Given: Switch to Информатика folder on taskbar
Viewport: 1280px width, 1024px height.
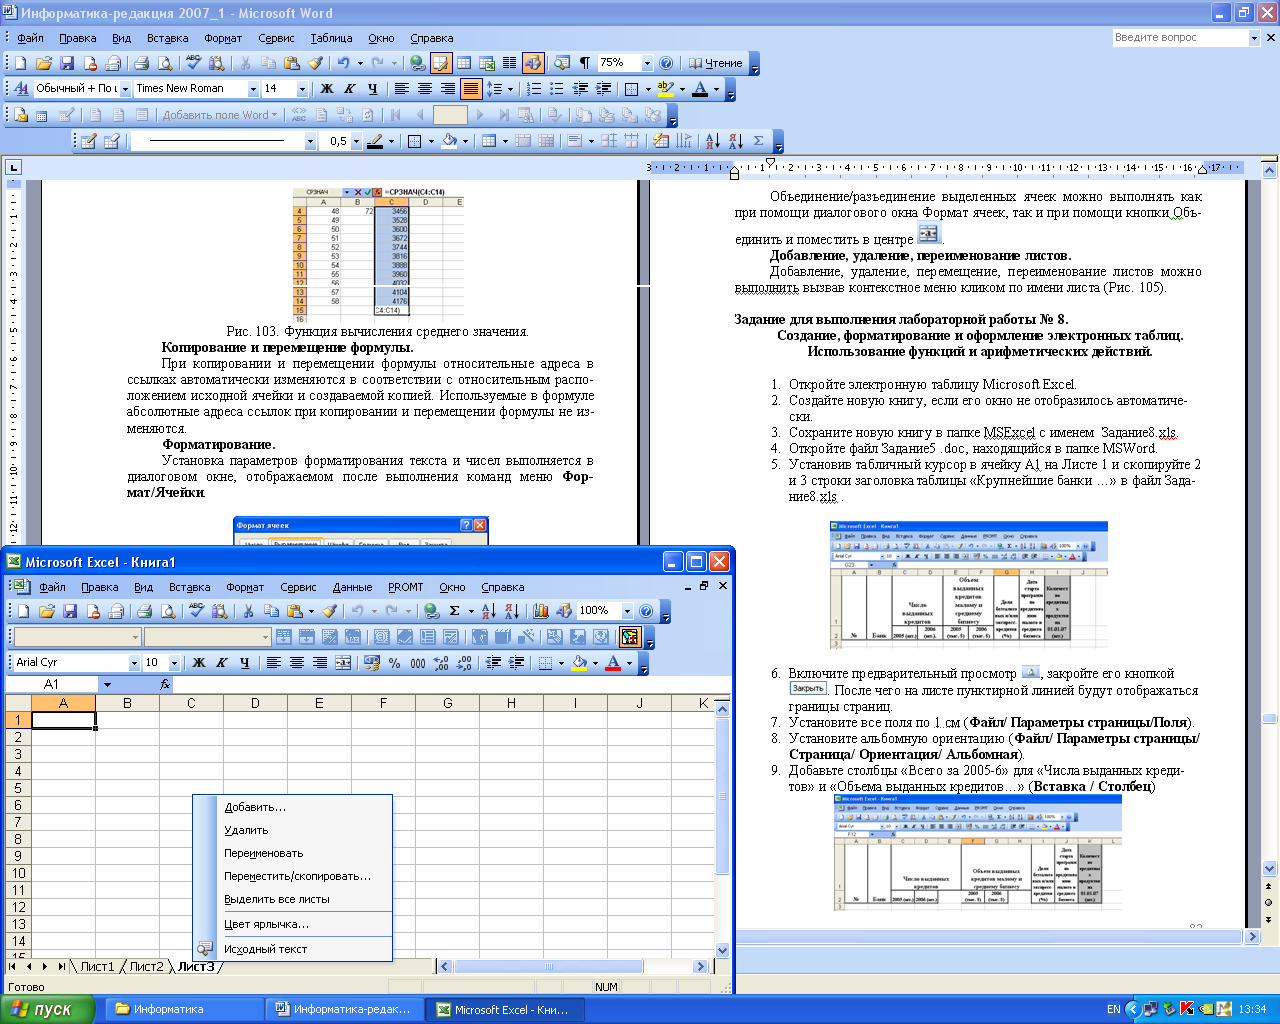Looking at the screenshot, I should [x=186, y=1009].
